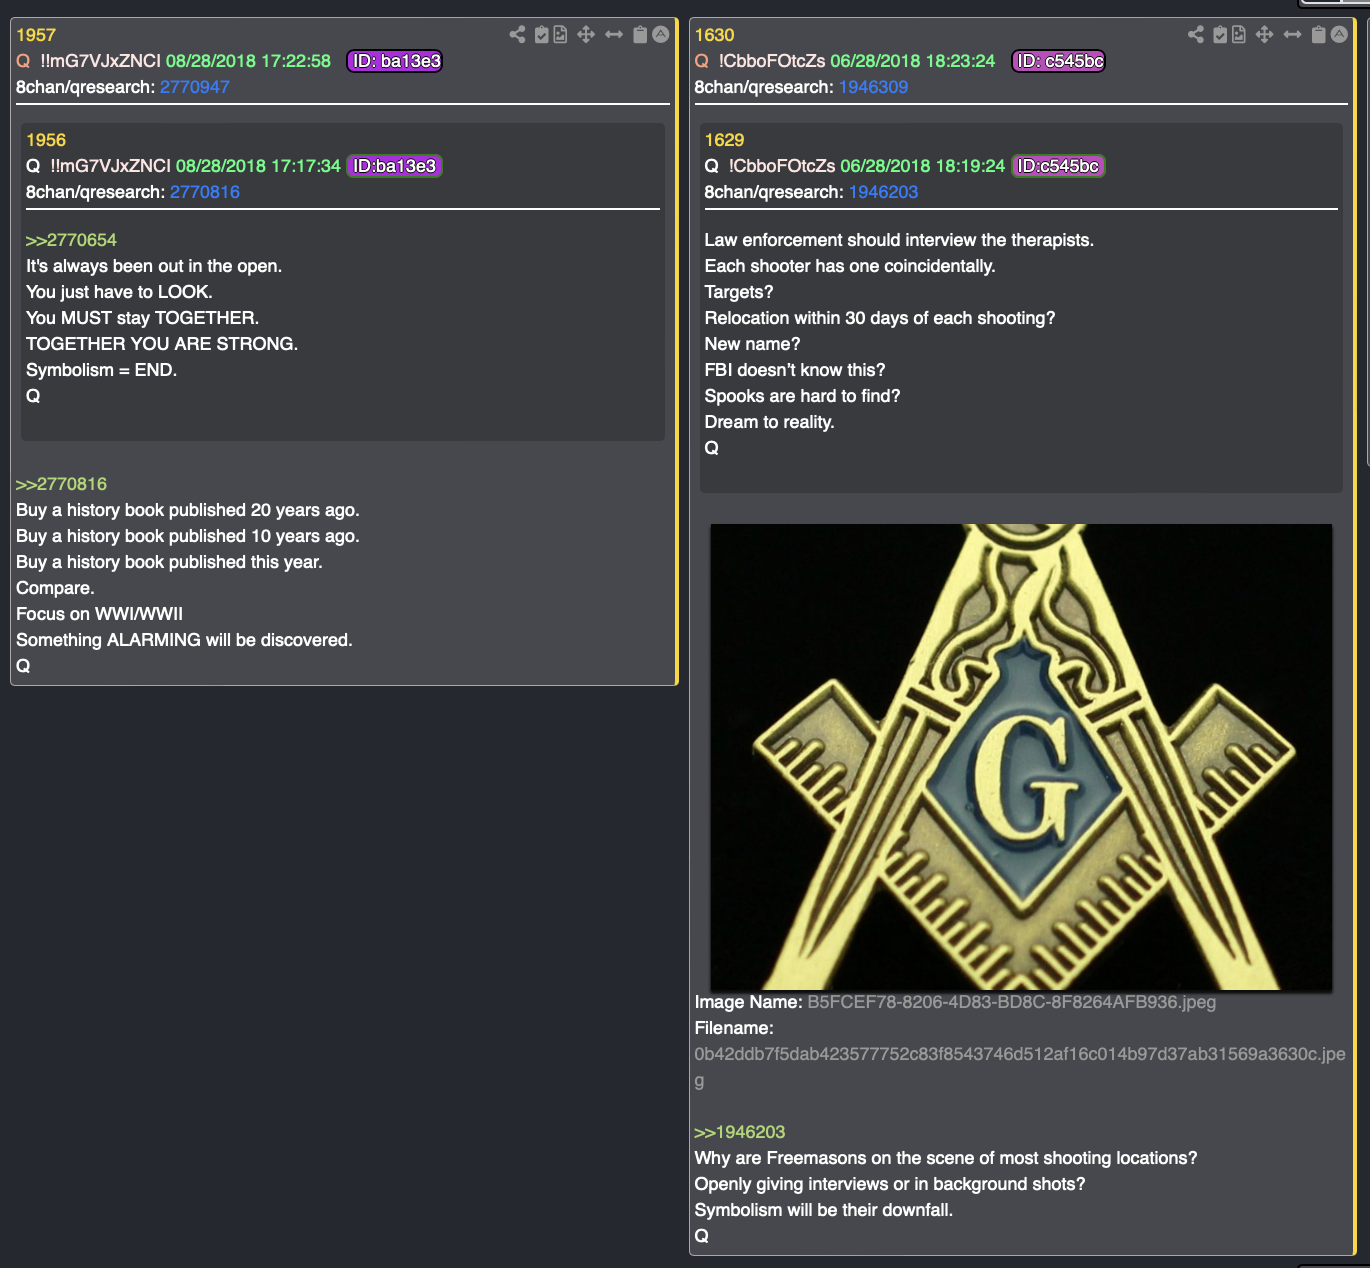
Task: Open 8chan post link 1946309
Action: (x=874, y=87)
